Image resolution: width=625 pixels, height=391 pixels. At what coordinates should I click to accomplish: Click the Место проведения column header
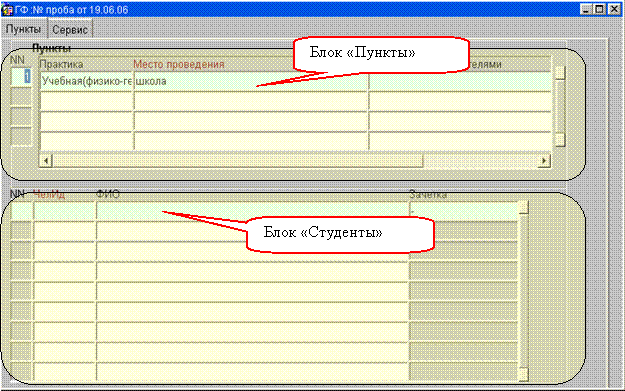click(179, 64)
